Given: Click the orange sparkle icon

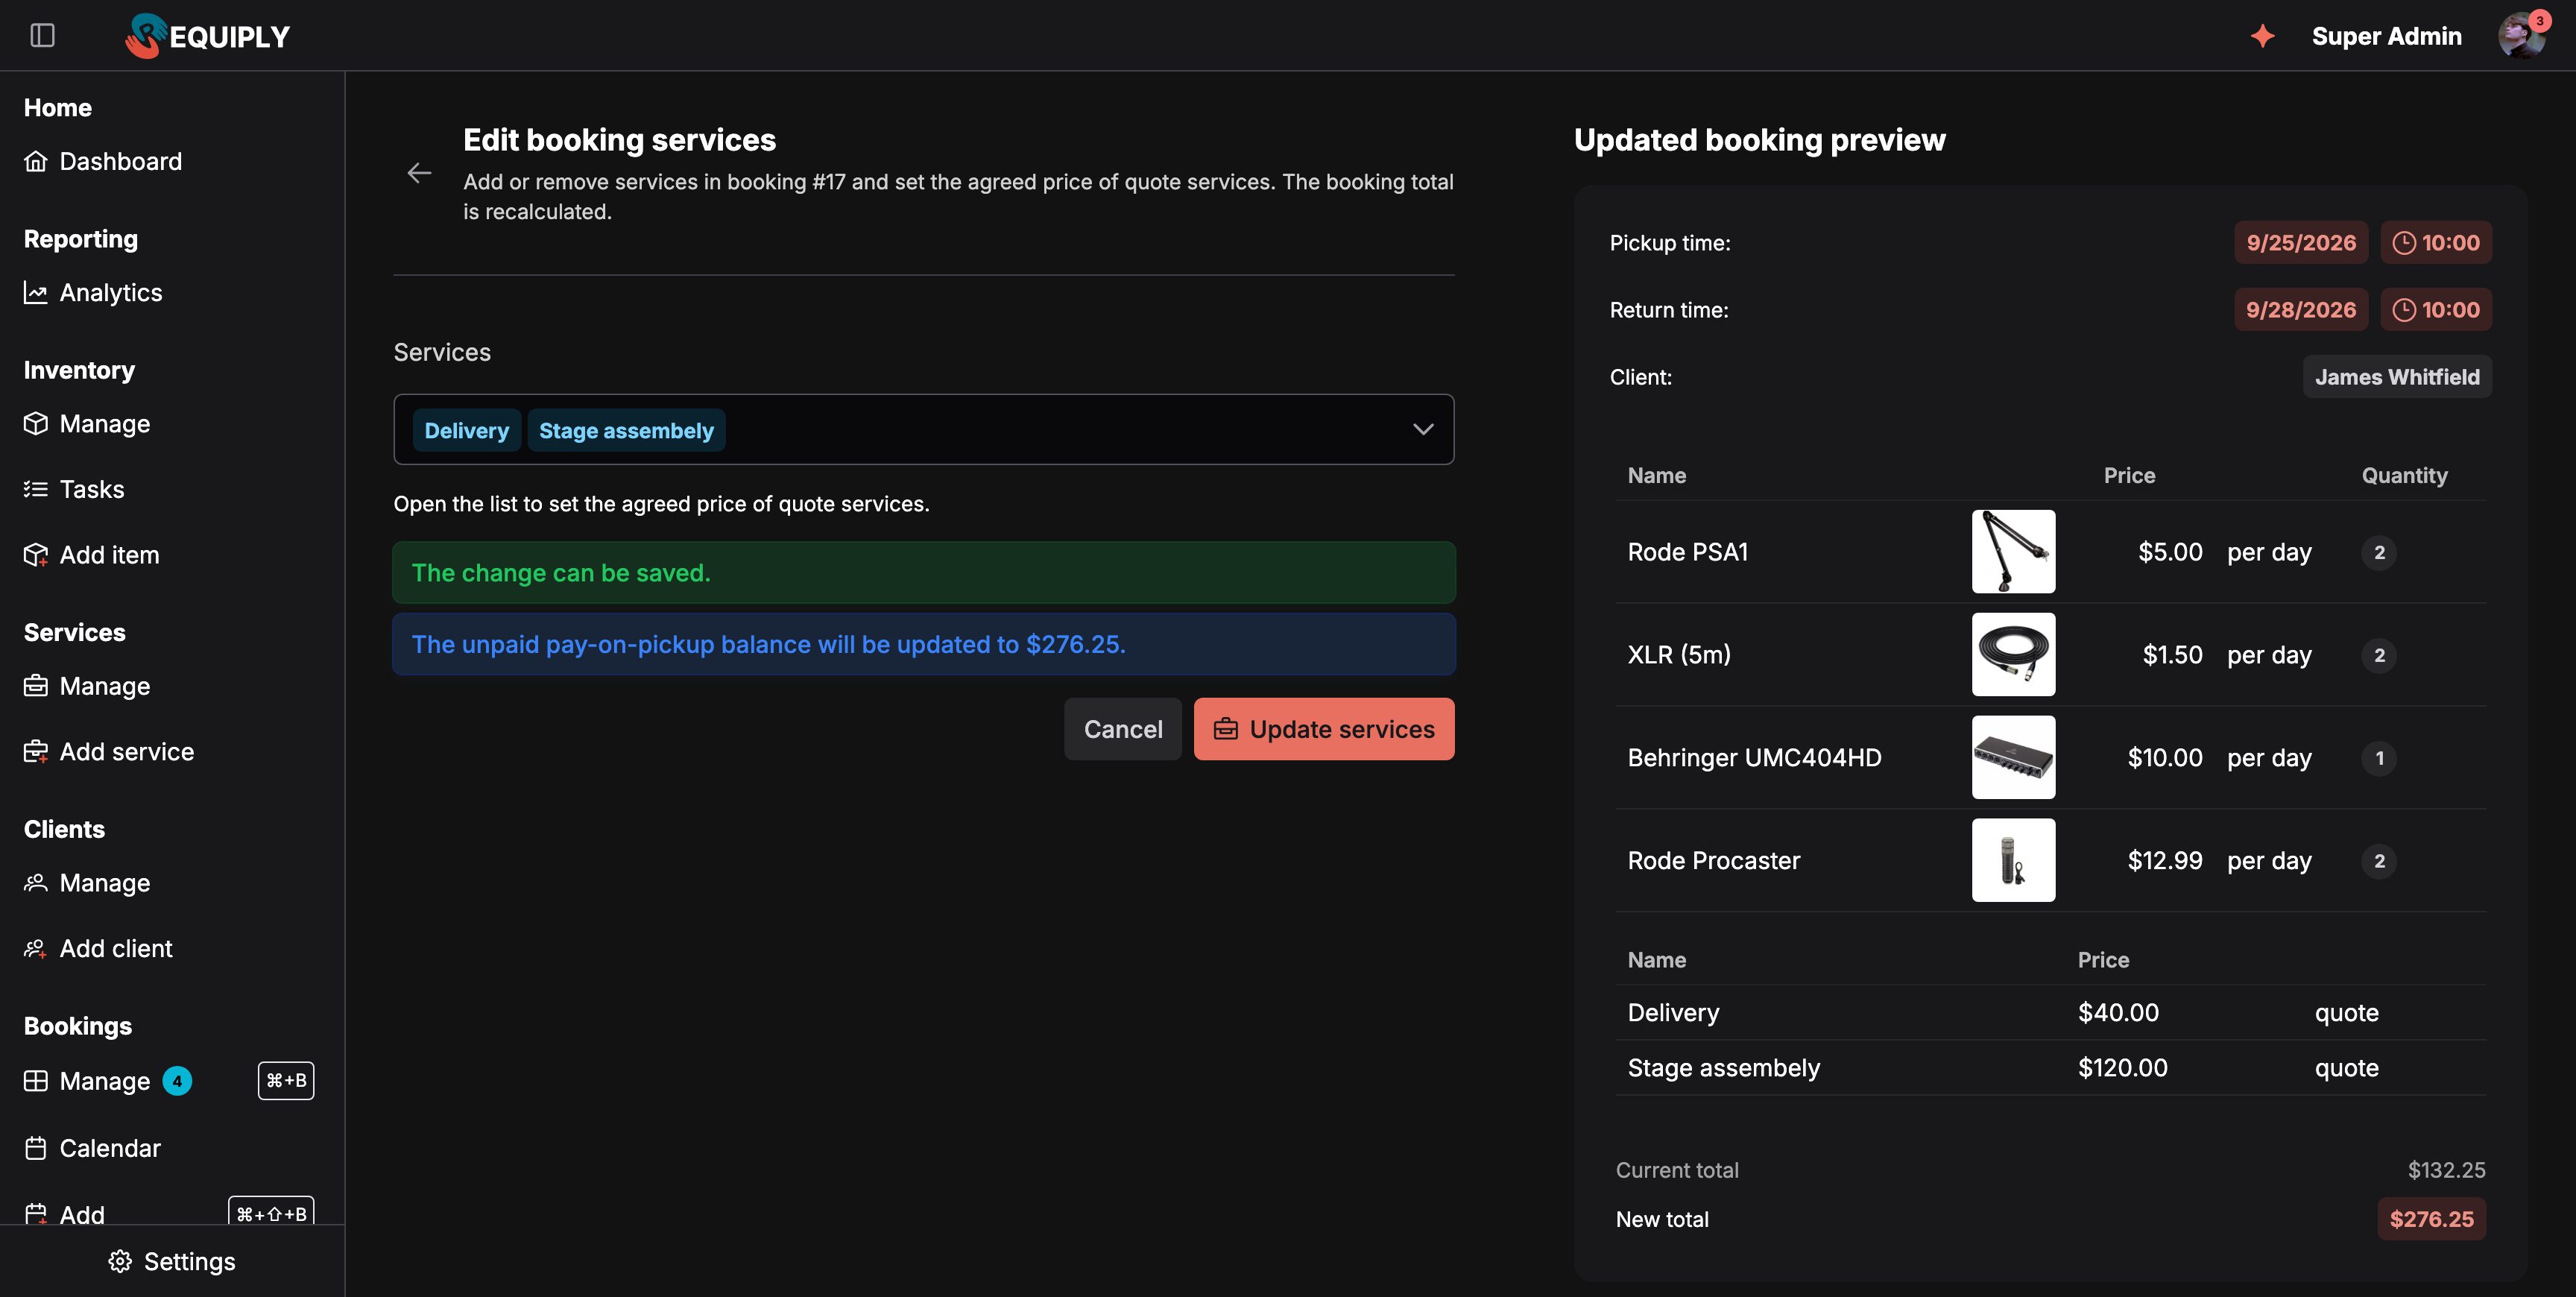Looking at the screenshot, I should tap(2262, 36).
